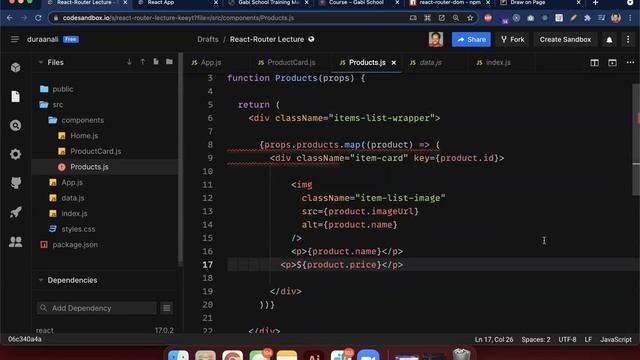640x360 pixels.
Task: Open the file explorer sidebar icon
Action: (16, 96)
